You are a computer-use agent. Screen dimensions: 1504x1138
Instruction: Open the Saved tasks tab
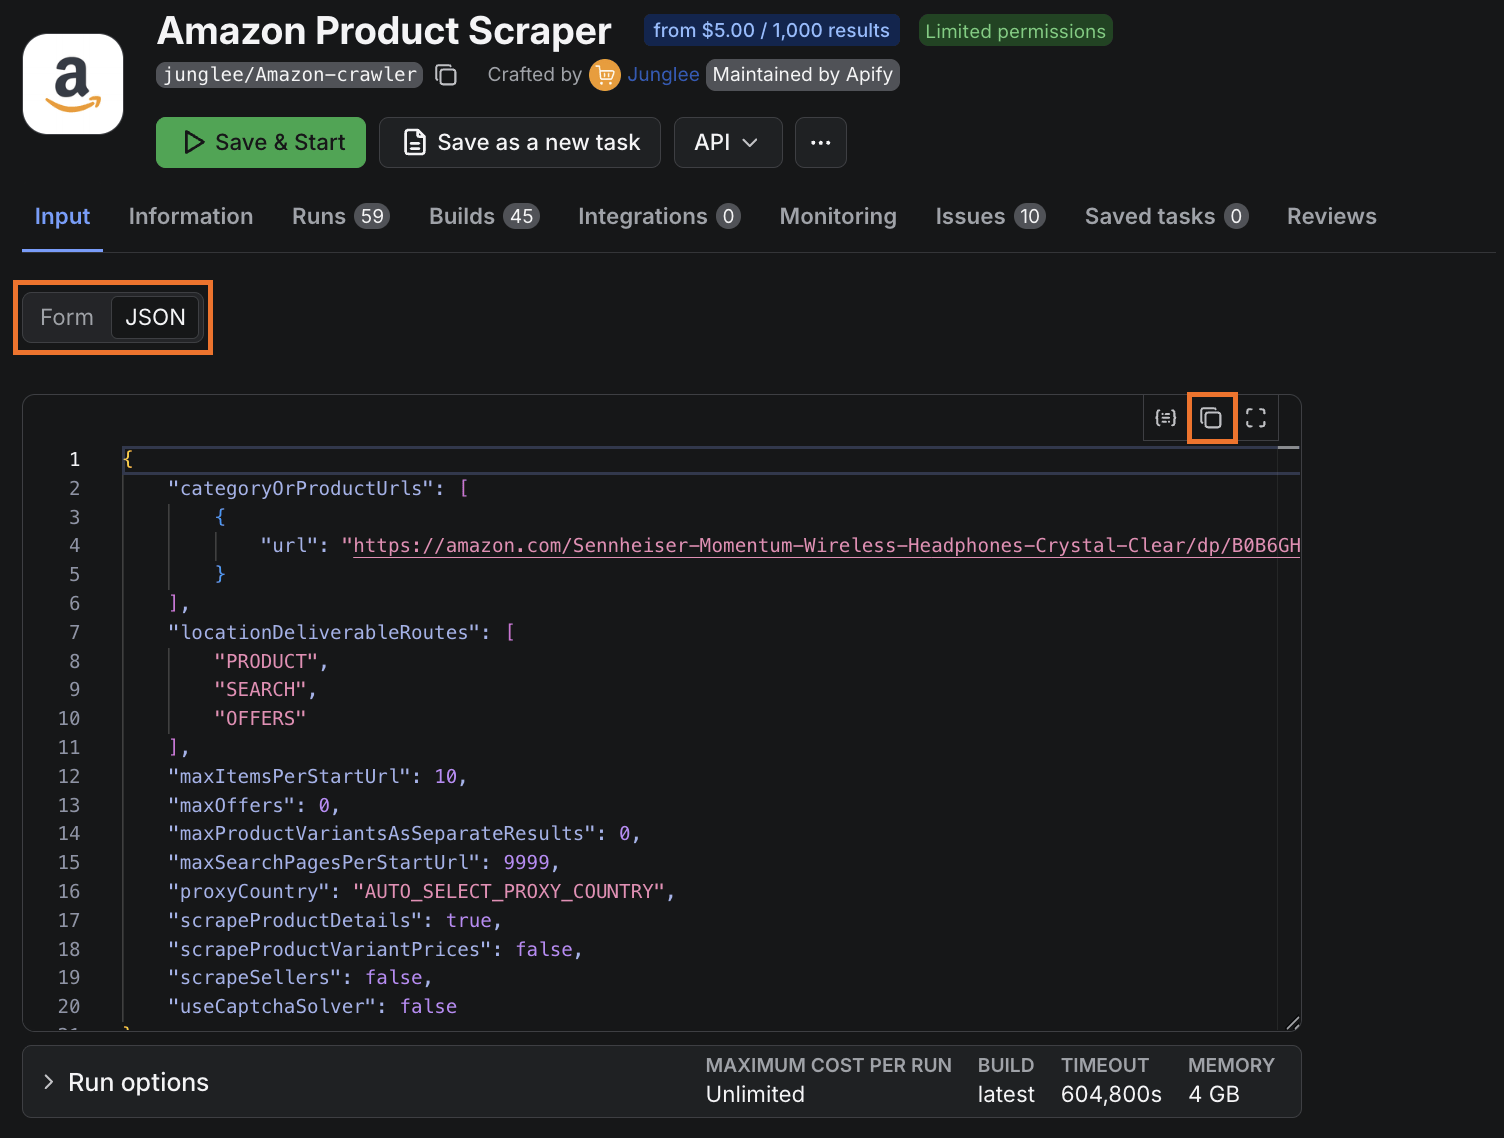pos(1167,217)
